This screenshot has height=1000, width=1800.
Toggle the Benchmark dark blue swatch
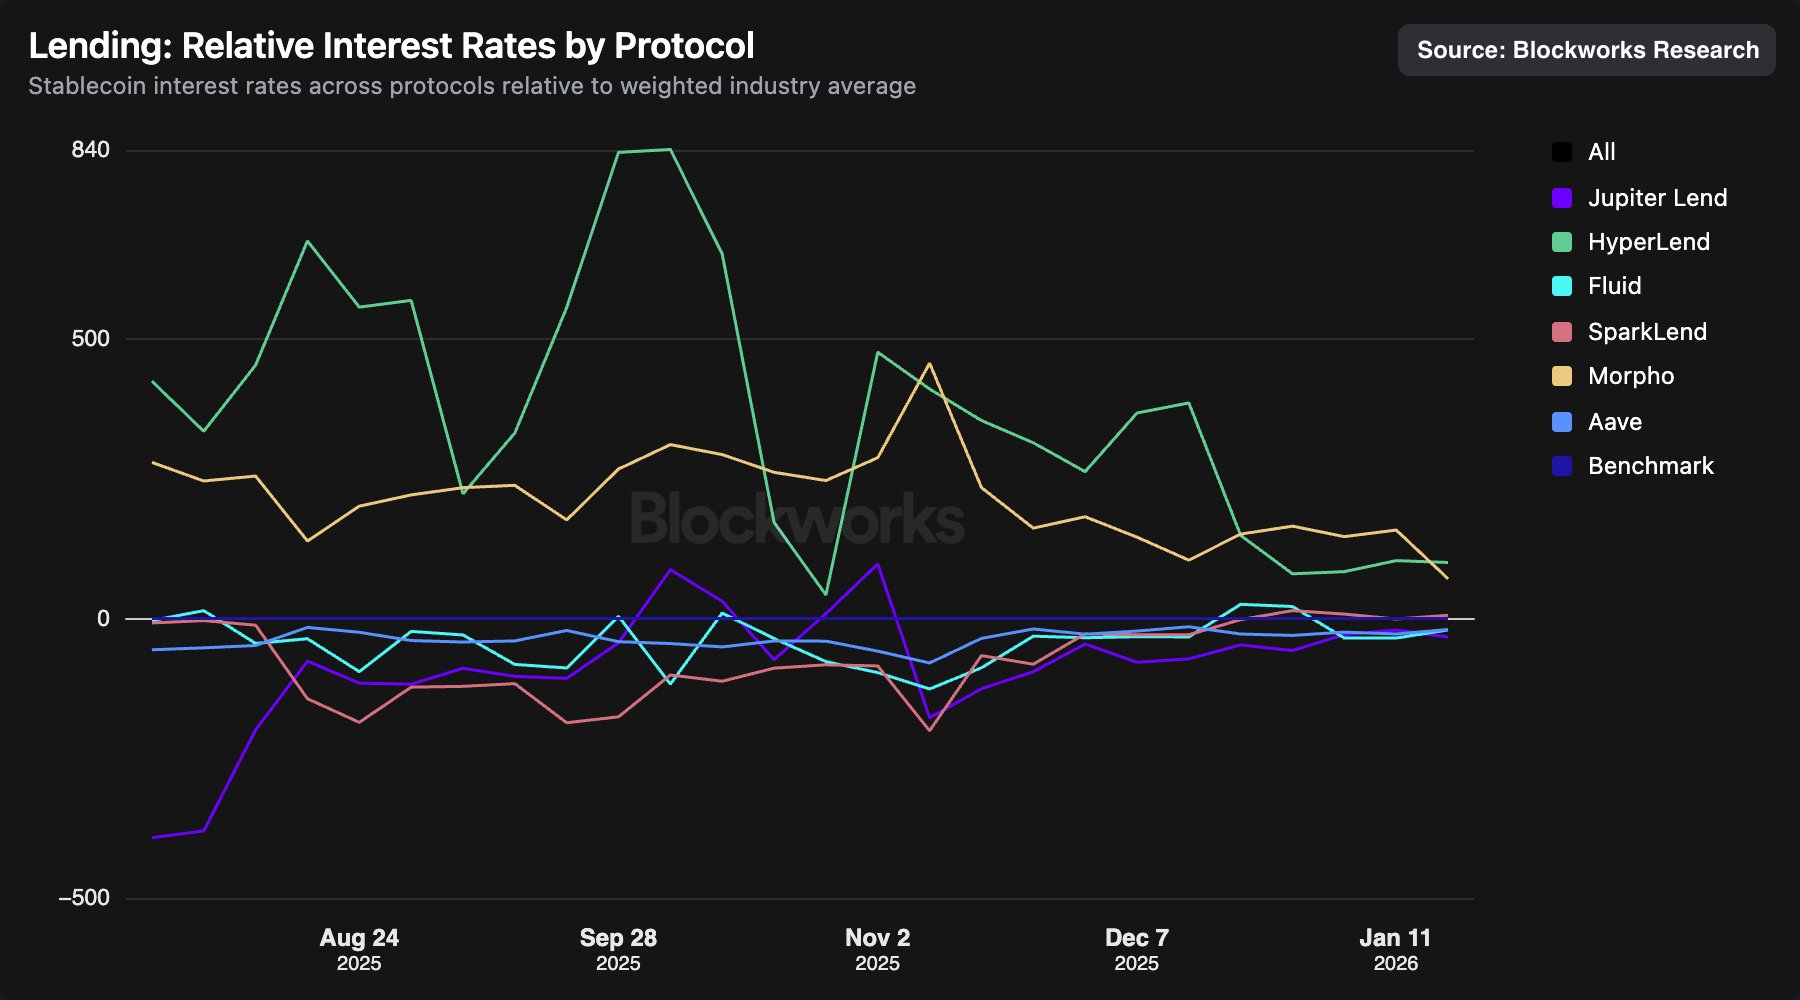(1562, 466)
